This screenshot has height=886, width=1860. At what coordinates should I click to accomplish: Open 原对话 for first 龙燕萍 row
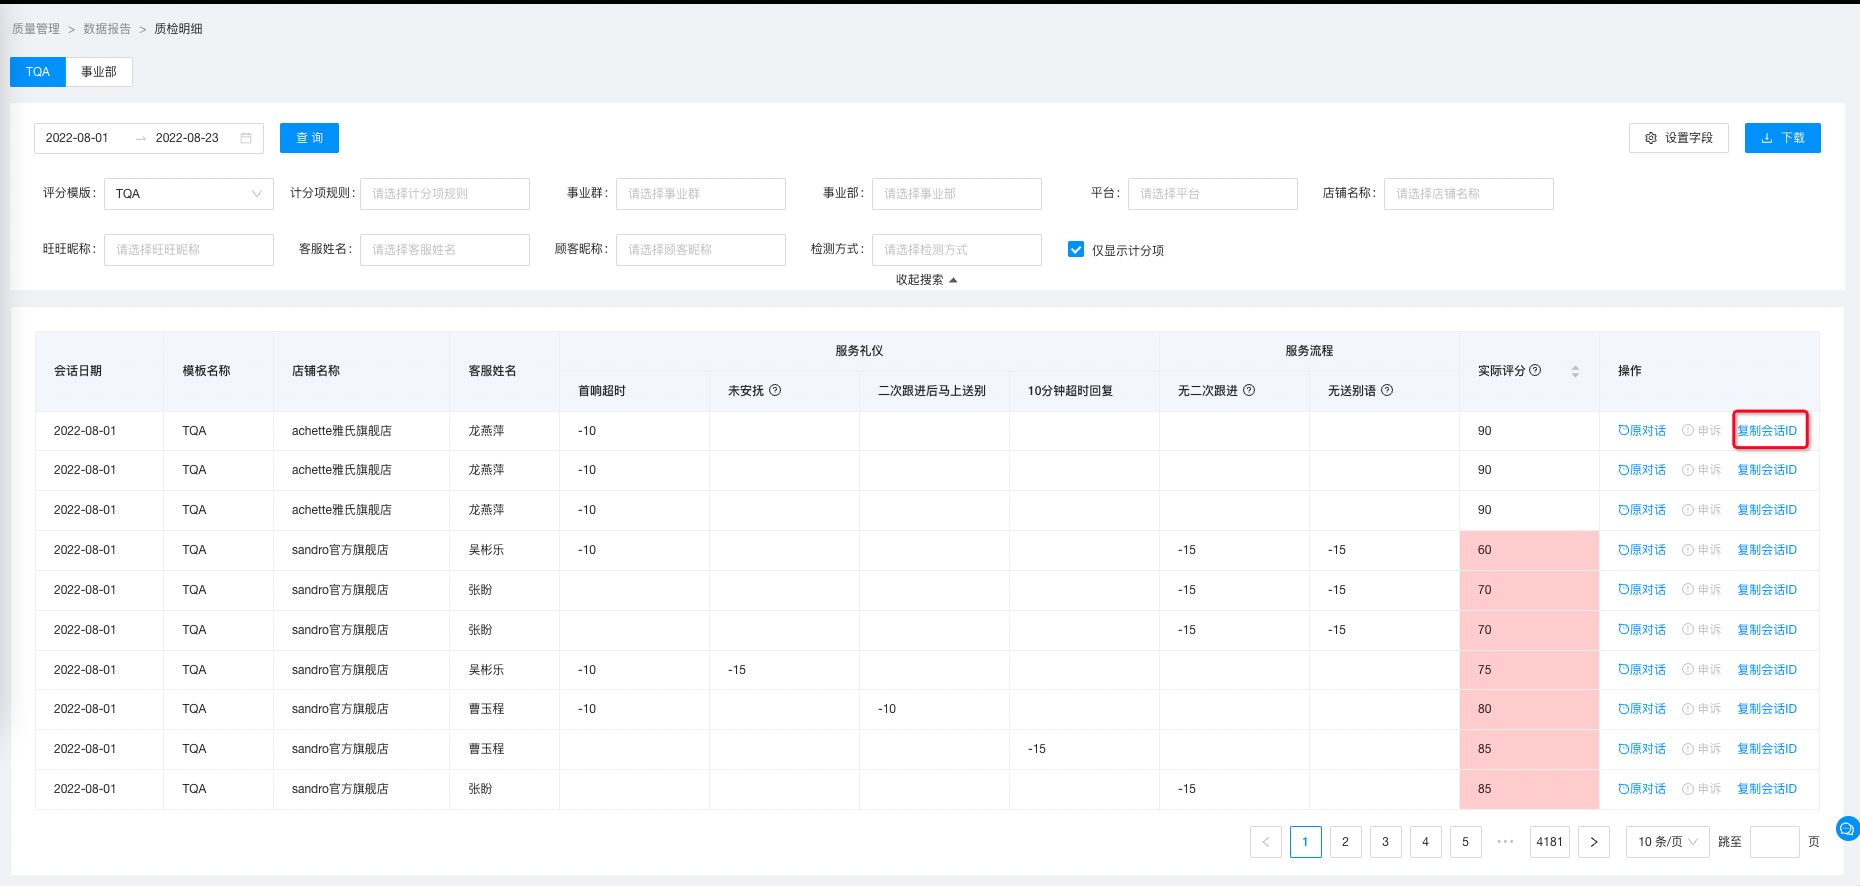[x=1642, y=431]
